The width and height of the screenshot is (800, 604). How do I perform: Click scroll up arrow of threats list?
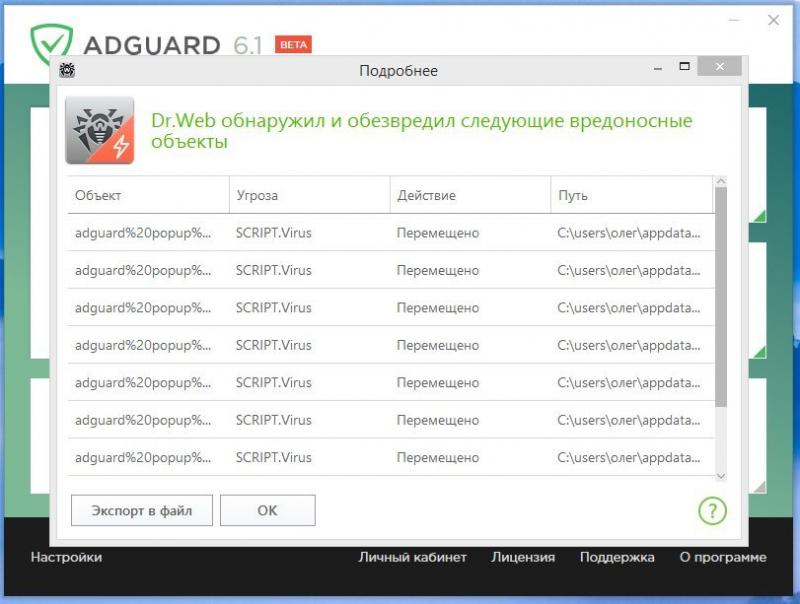[x=721, y=182]
